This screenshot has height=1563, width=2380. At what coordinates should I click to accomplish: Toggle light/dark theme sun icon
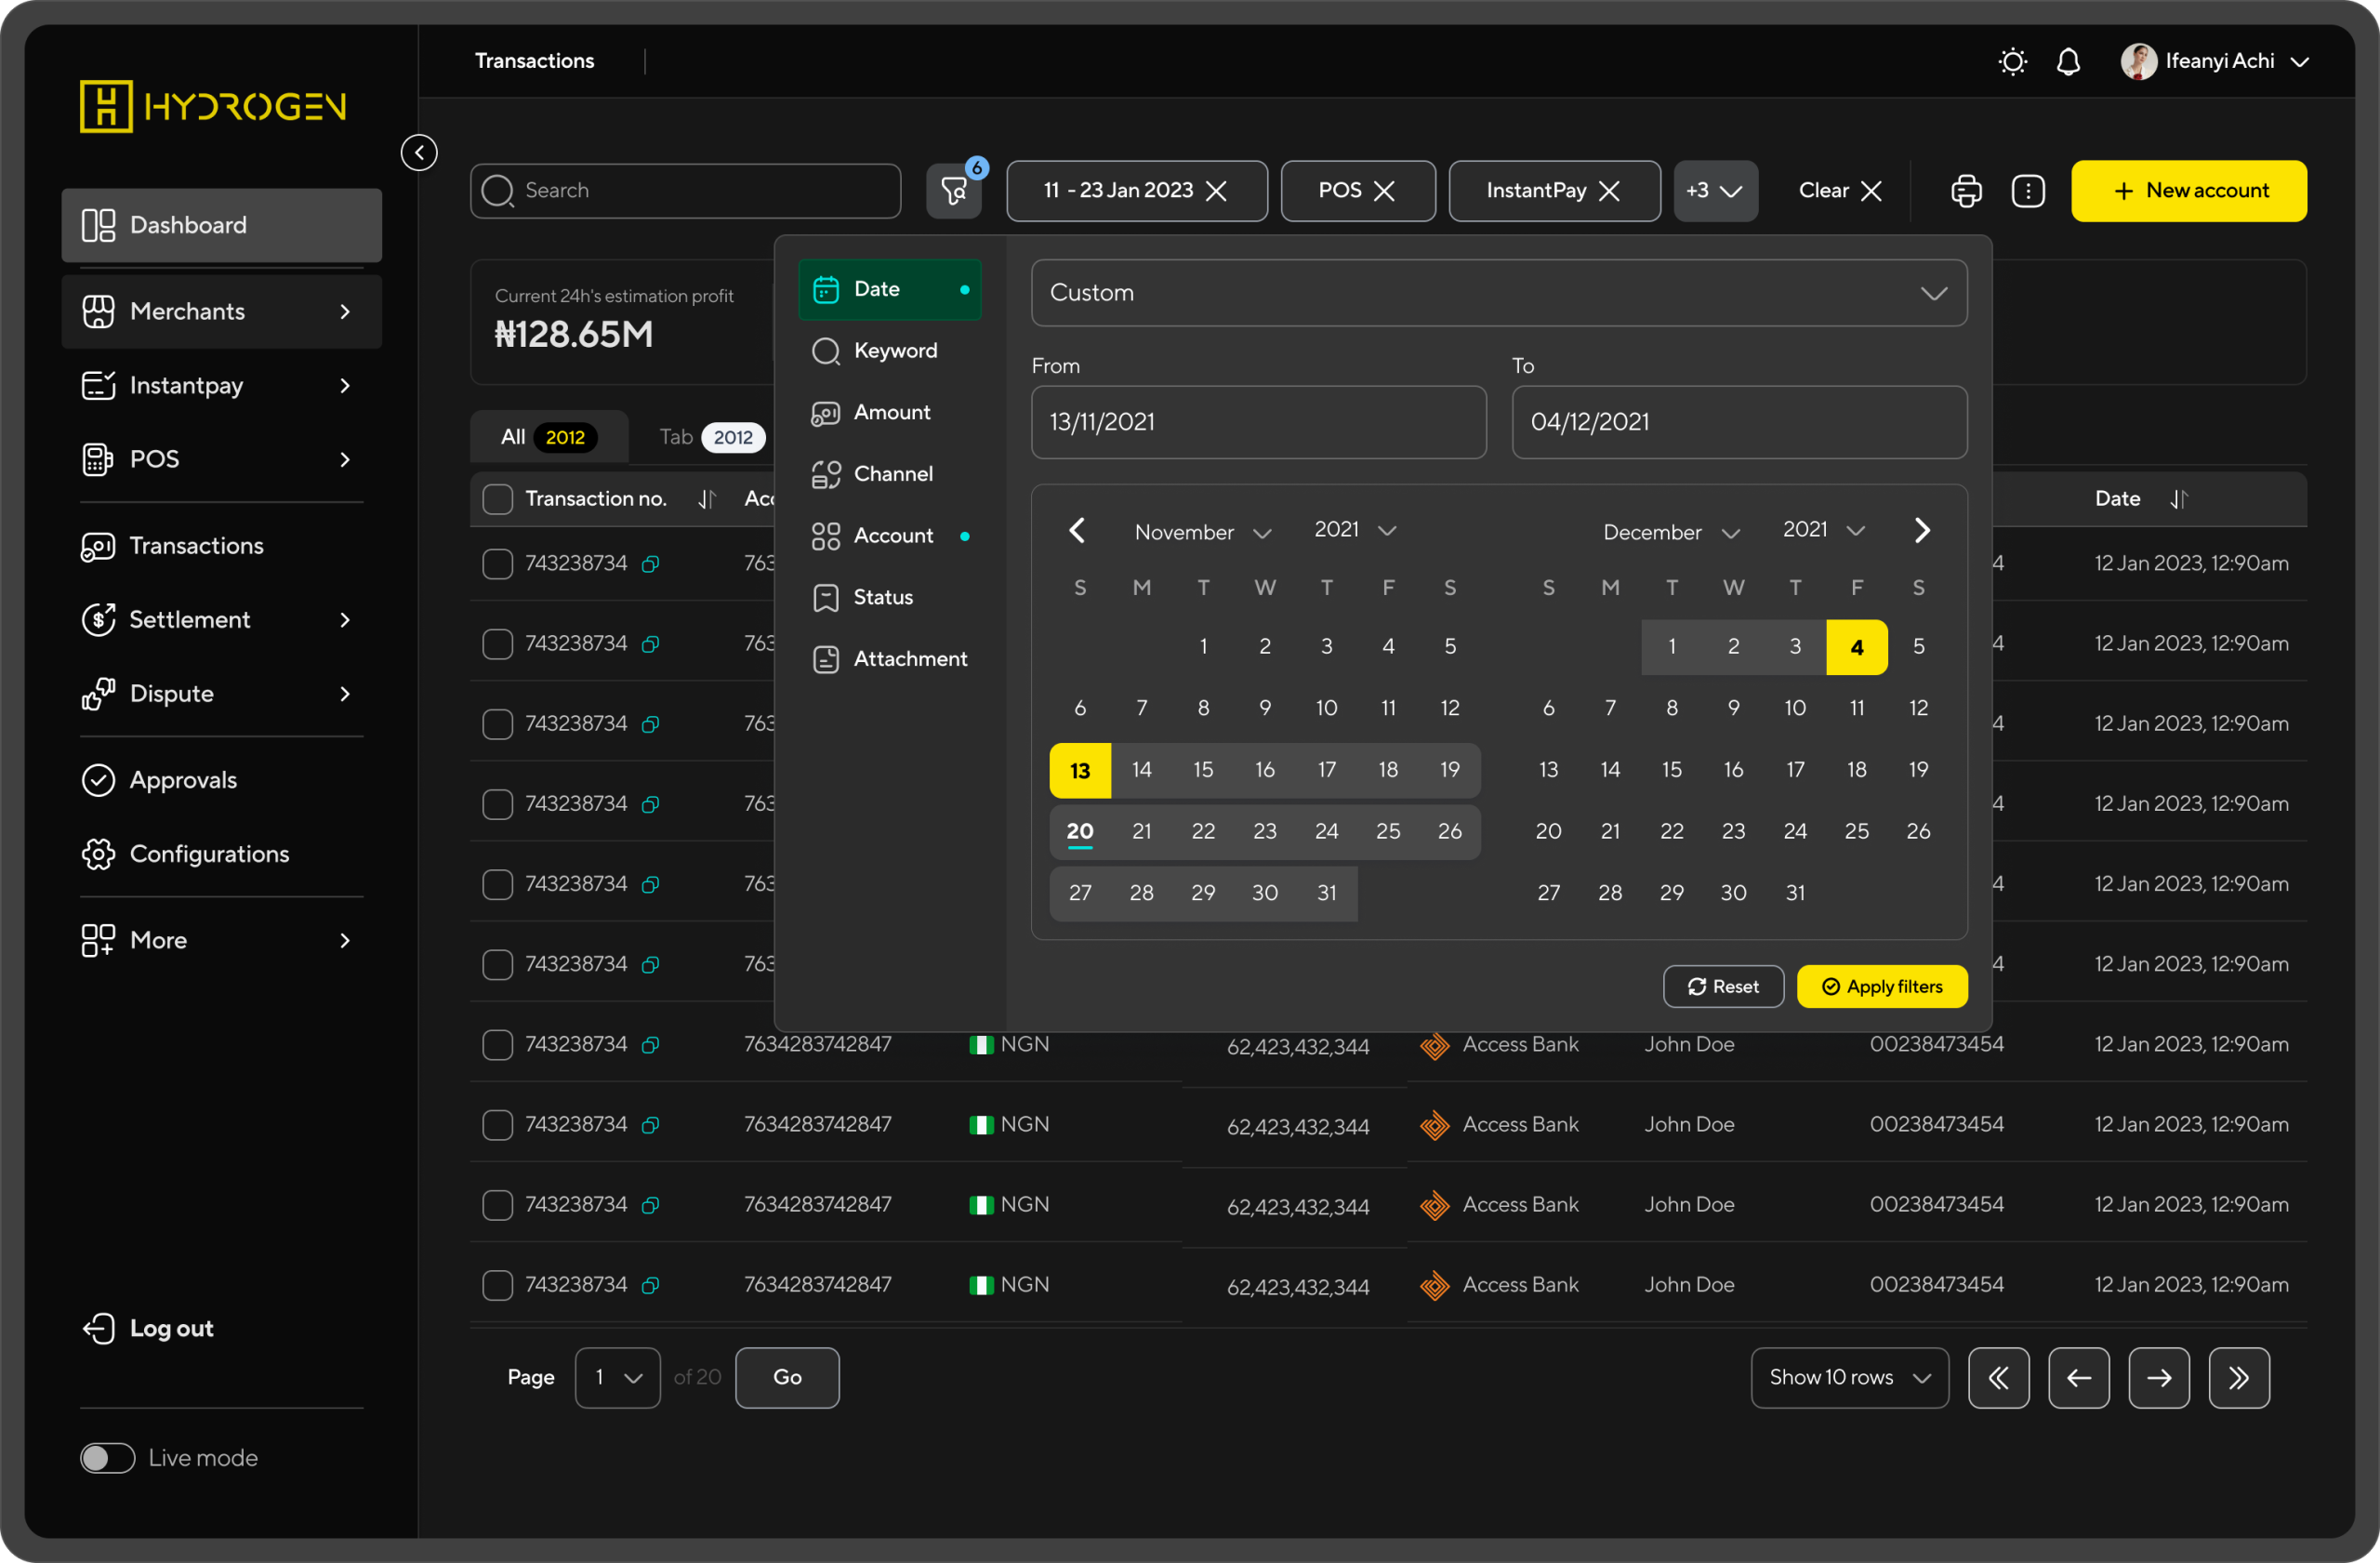pyautogui.click(x=2012, y=62)
